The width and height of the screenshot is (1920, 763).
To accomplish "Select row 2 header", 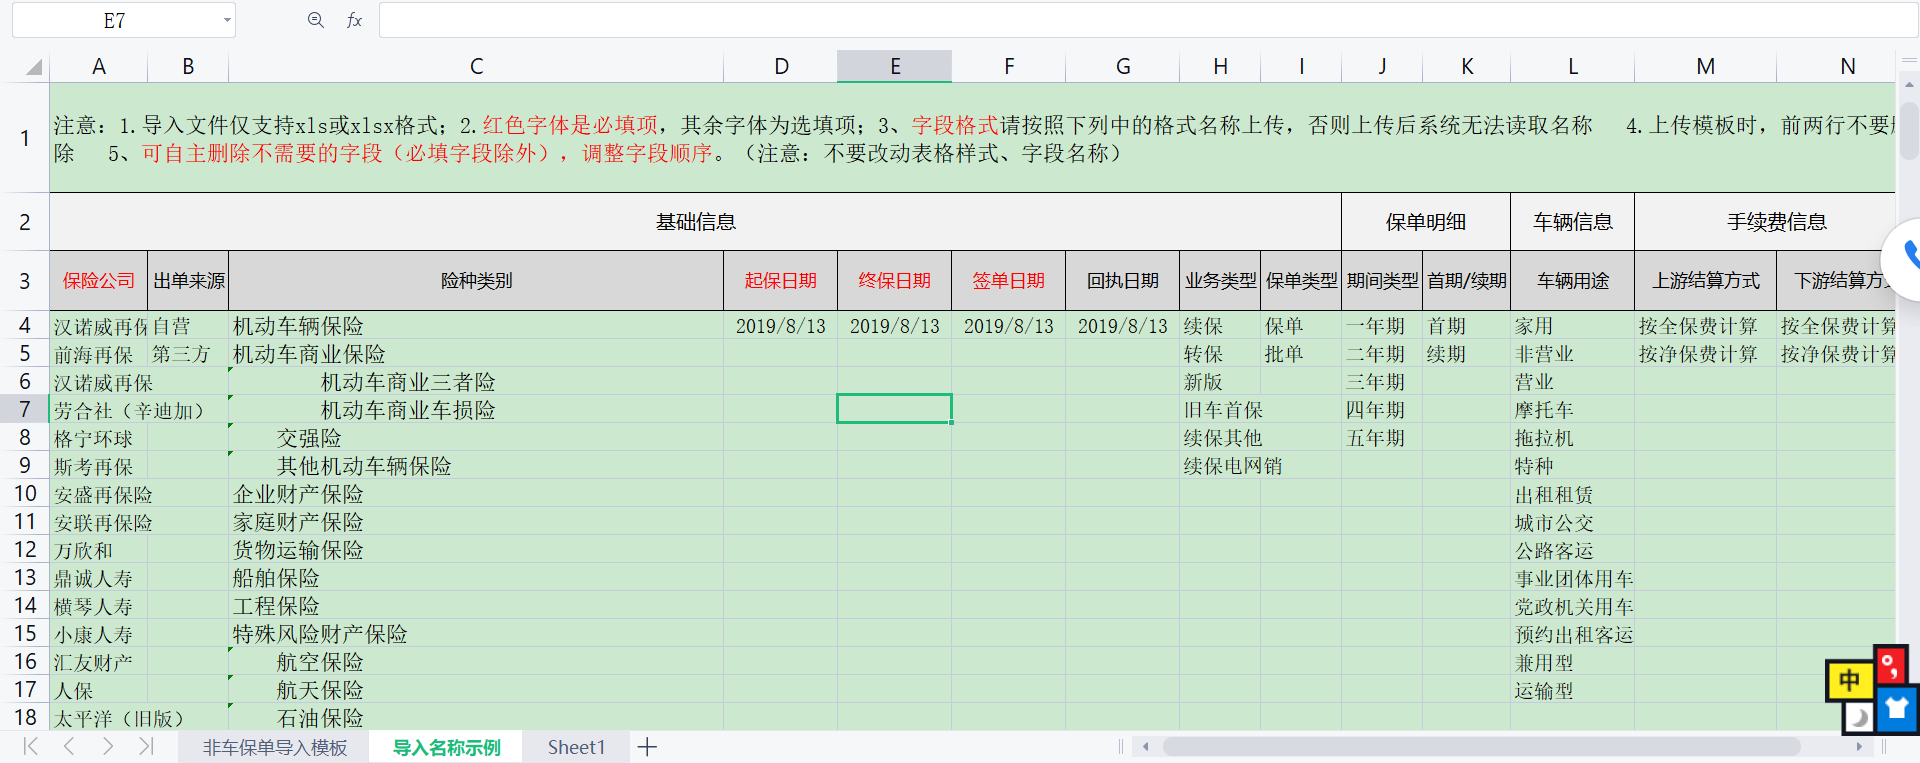I will coord(25,222).
